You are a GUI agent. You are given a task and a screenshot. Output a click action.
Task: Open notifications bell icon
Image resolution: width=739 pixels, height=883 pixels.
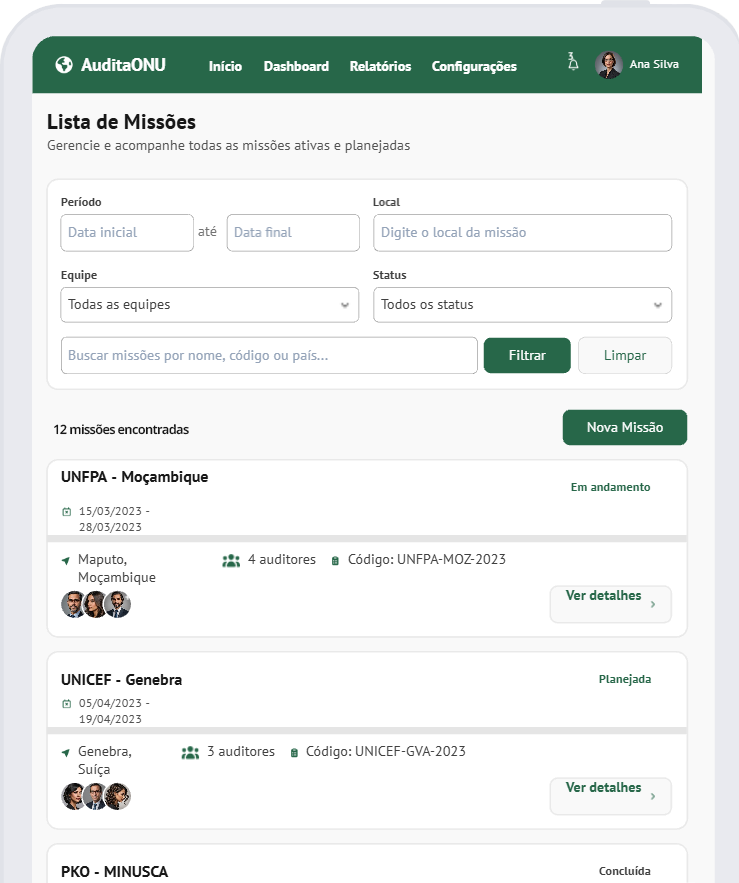tap(573, 62)
